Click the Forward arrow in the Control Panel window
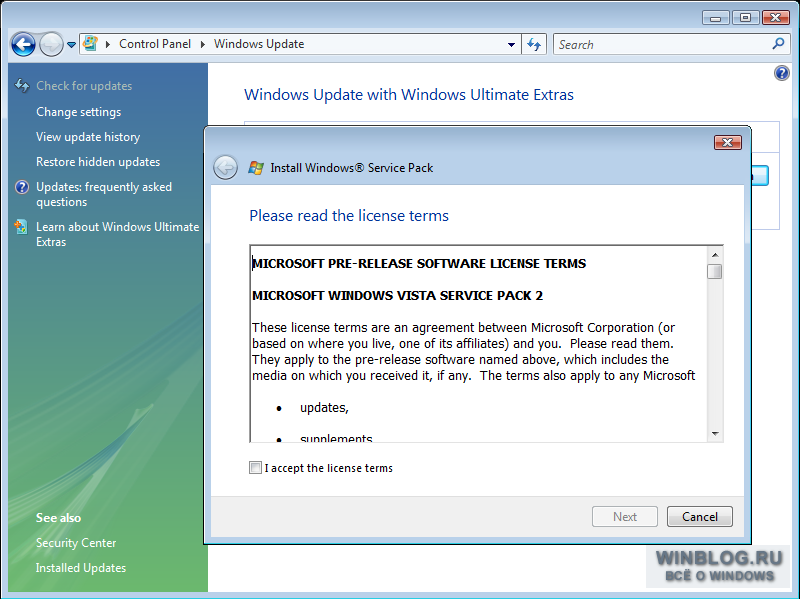 51,44
